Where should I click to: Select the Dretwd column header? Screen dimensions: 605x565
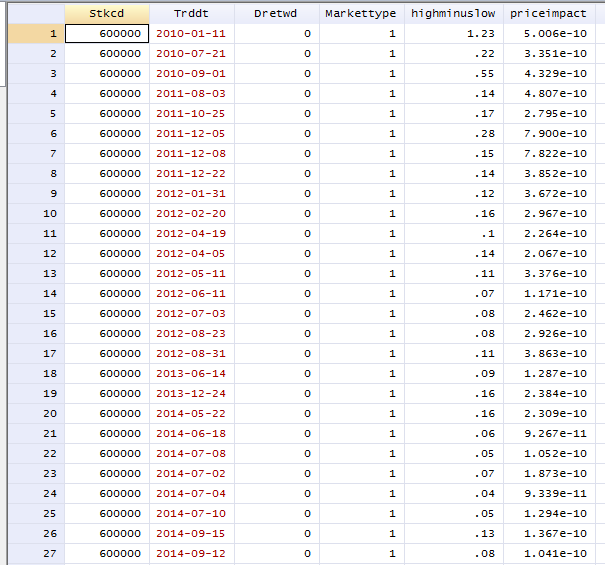(x=277, y=14)
